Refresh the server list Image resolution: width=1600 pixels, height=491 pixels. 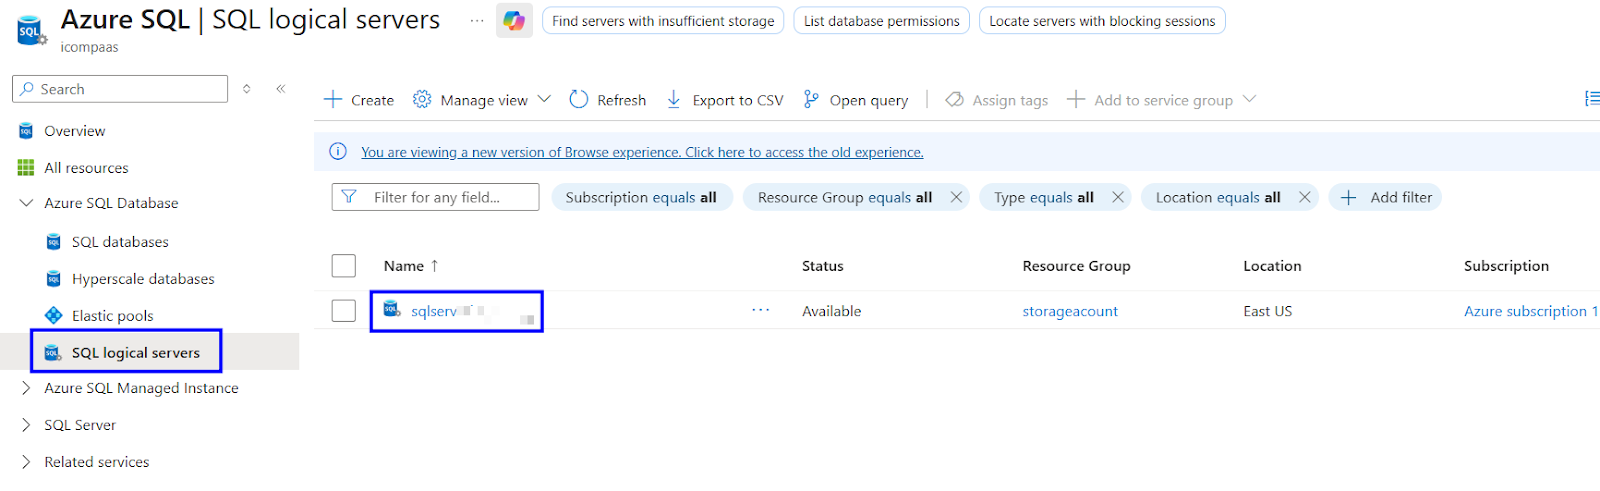tap(608, 100)
